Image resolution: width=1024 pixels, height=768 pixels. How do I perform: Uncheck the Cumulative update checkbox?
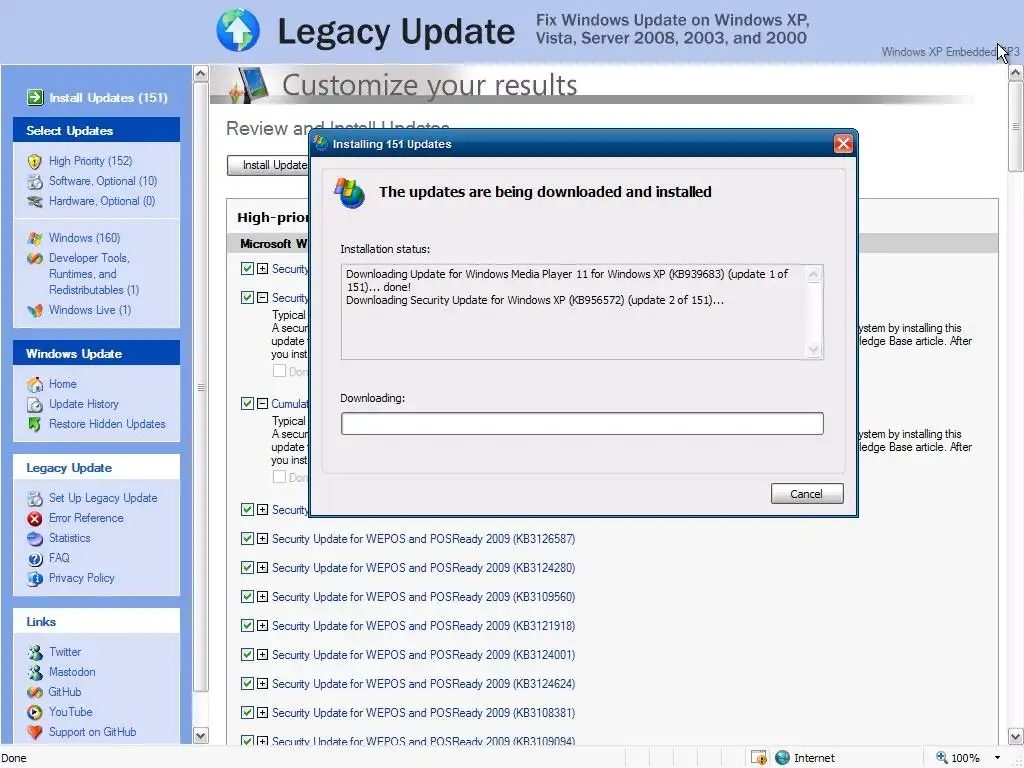pyautogui.click(x=247, y=404)
